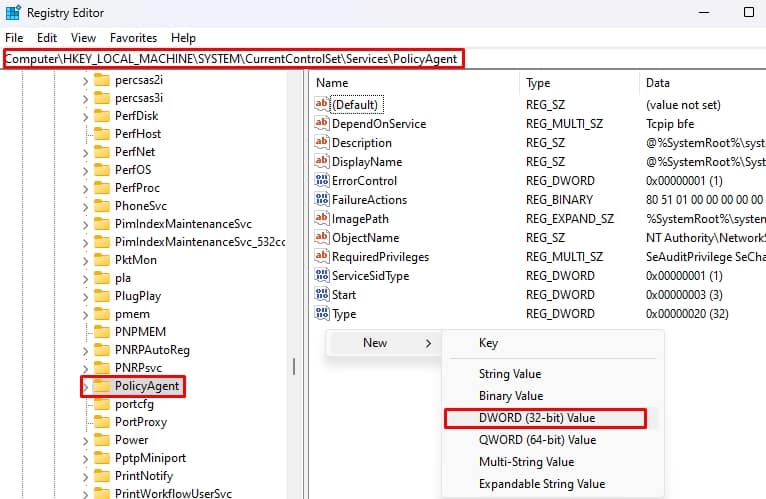Choose QWORD (64-bit) Value menu entry
This screenshot has height=499, width=766.
pos(553,440)
